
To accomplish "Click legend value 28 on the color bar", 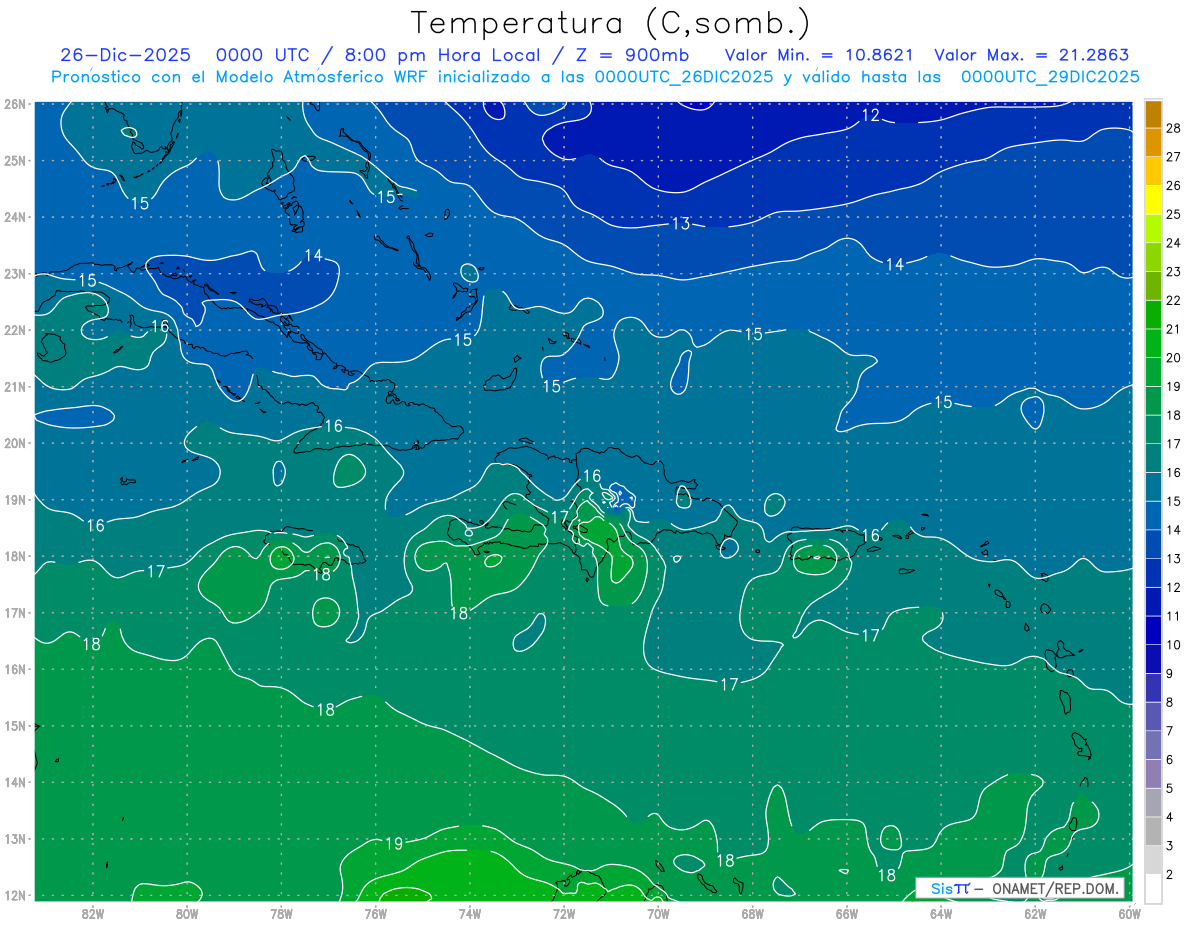I will tap(1174, 128).
